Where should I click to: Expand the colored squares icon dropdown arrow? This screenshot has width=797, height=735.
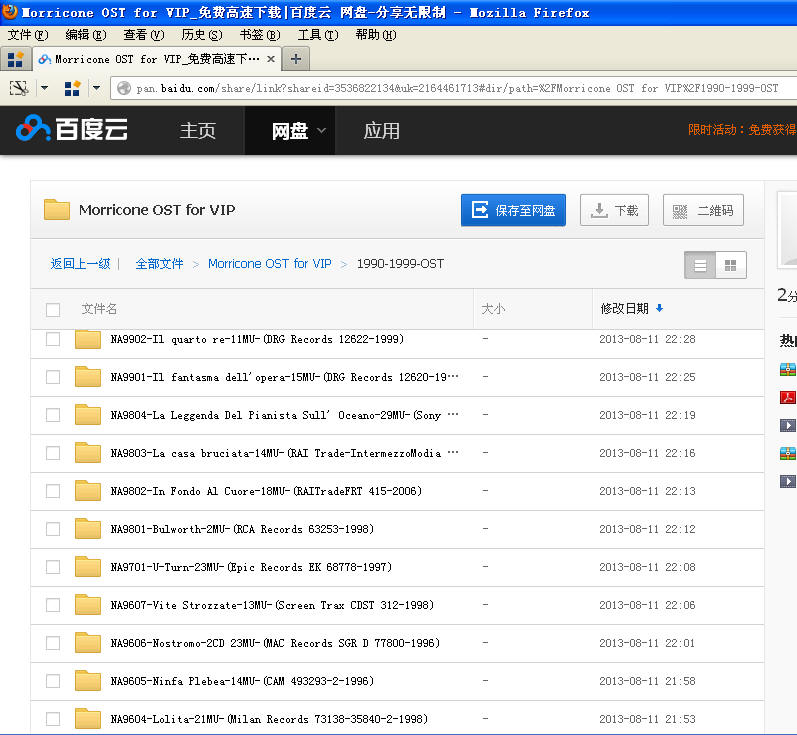point(96,88)
